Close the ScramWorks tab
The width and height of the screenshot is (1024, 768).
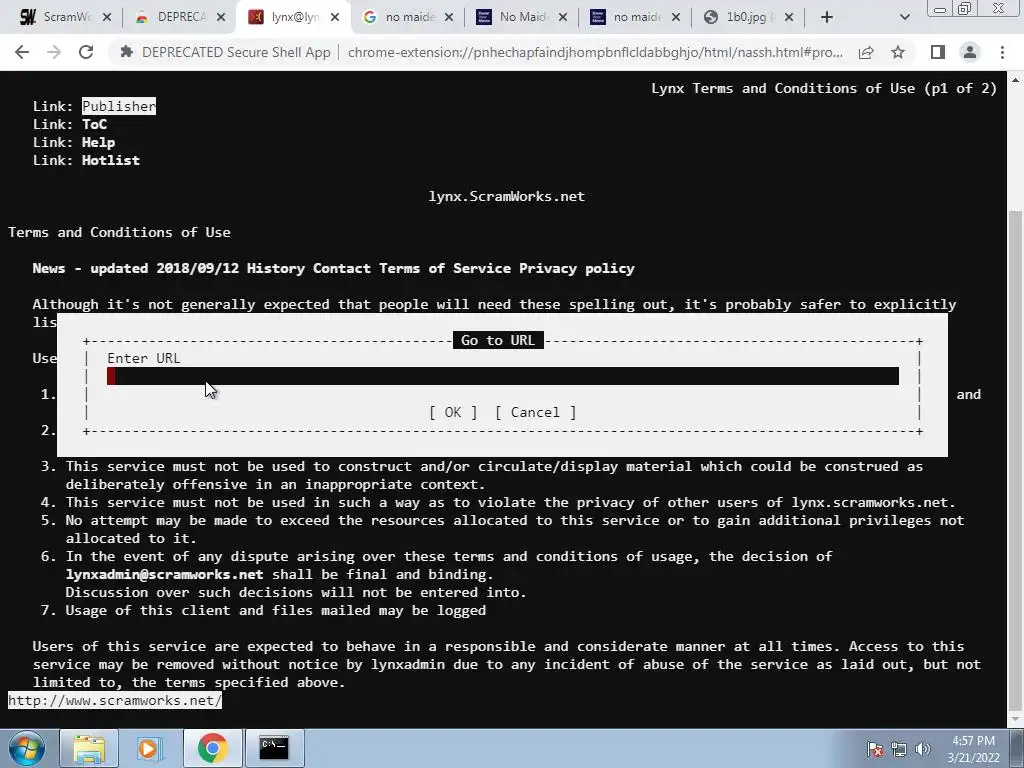[107, 17]
